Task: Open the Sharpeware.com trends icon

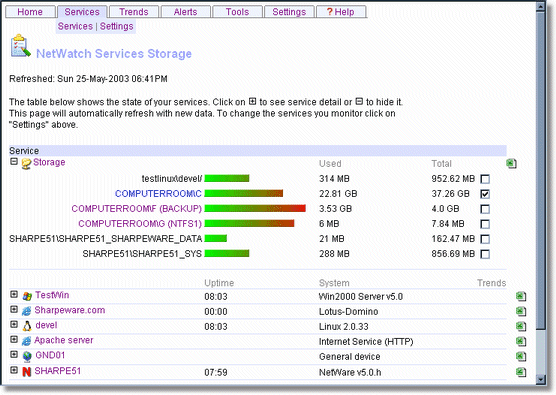Action: click(521, 311)
